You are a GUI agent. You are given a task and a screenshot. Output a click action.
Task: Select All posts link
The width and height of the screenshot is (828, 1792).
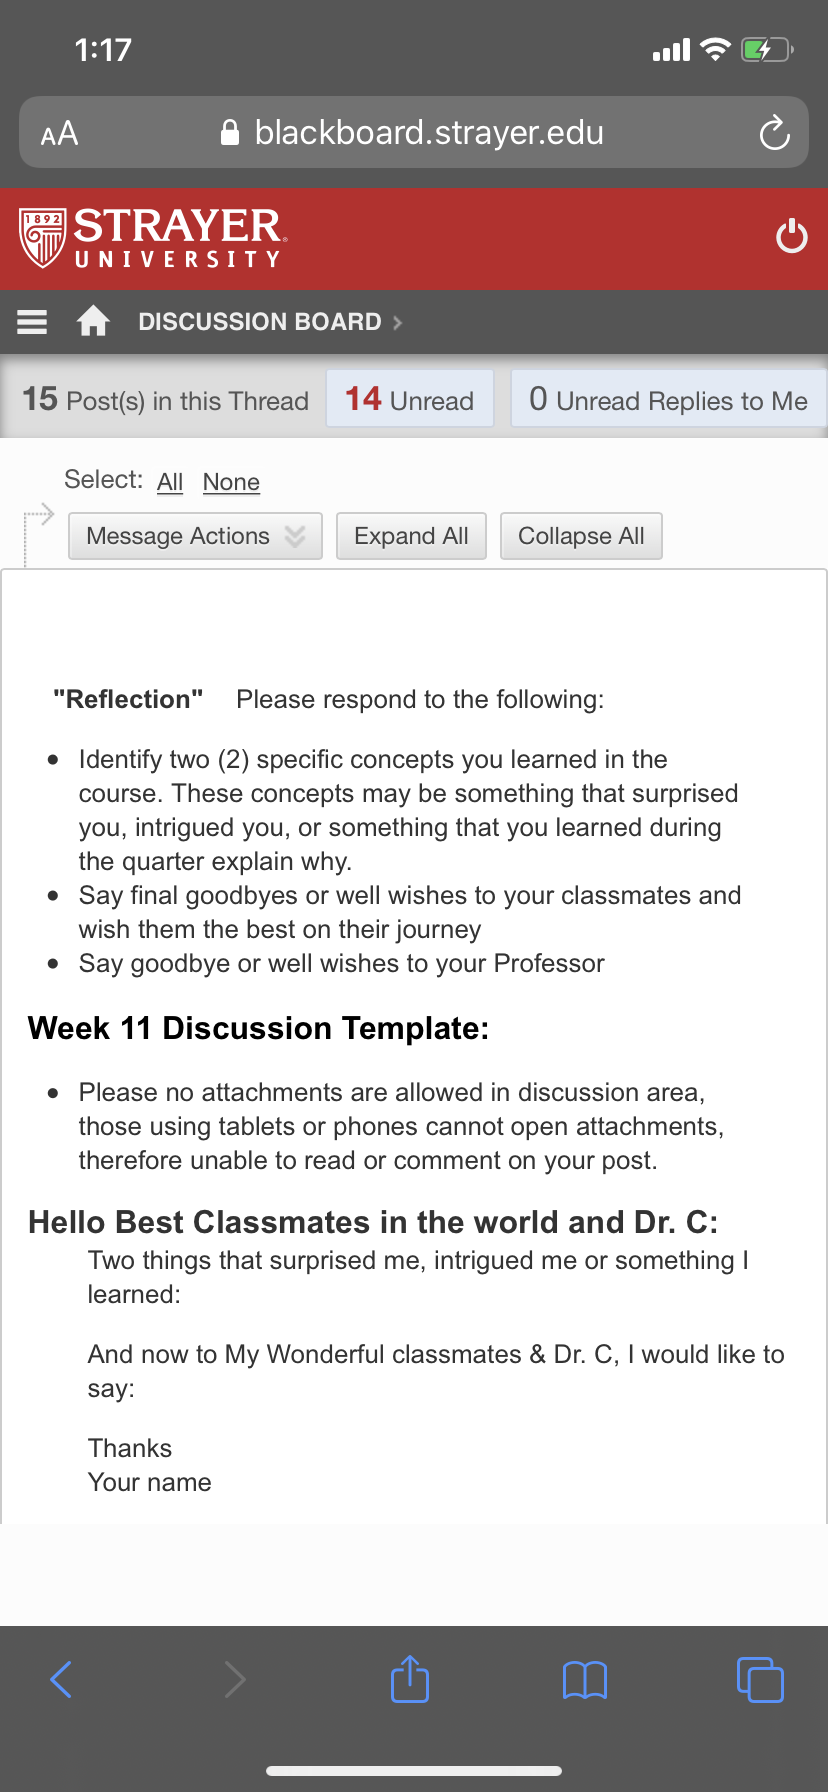[x=170, y=482]
